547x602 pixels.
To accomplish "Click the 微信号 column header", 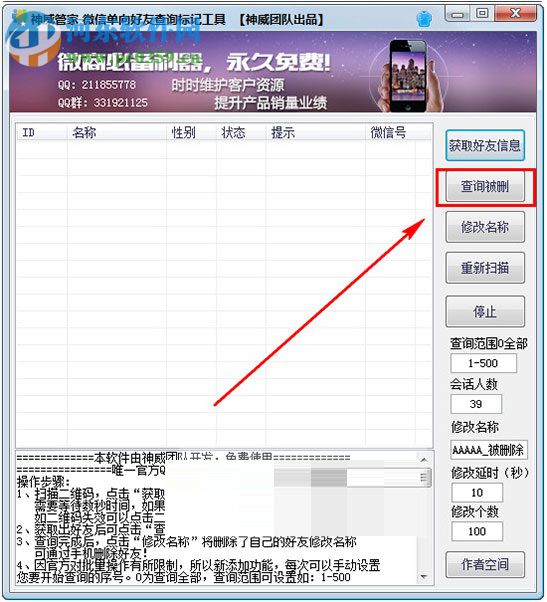I will click(x=390, y=133).
